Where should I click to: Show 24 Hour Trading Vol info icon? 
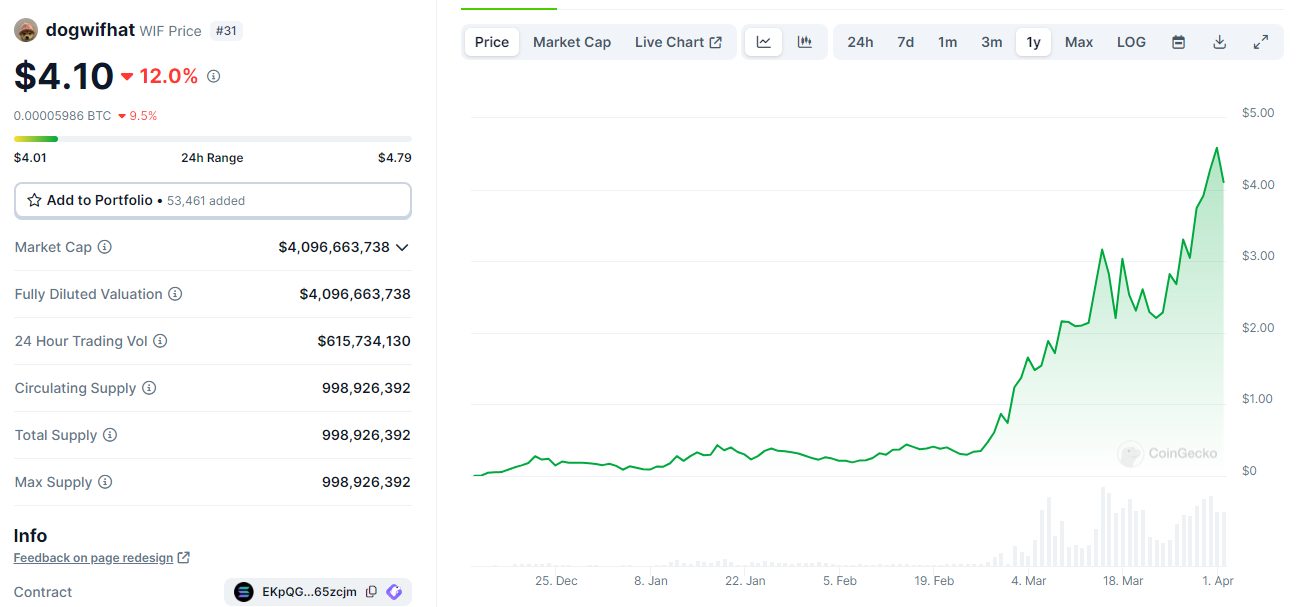click(x=160, y=341)
